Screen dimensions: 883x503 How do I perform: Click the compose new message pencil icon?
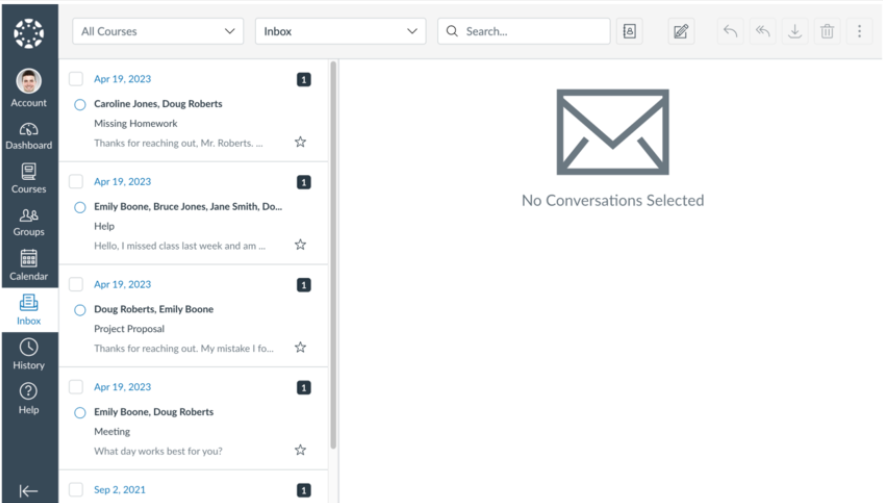click(681, 32)
